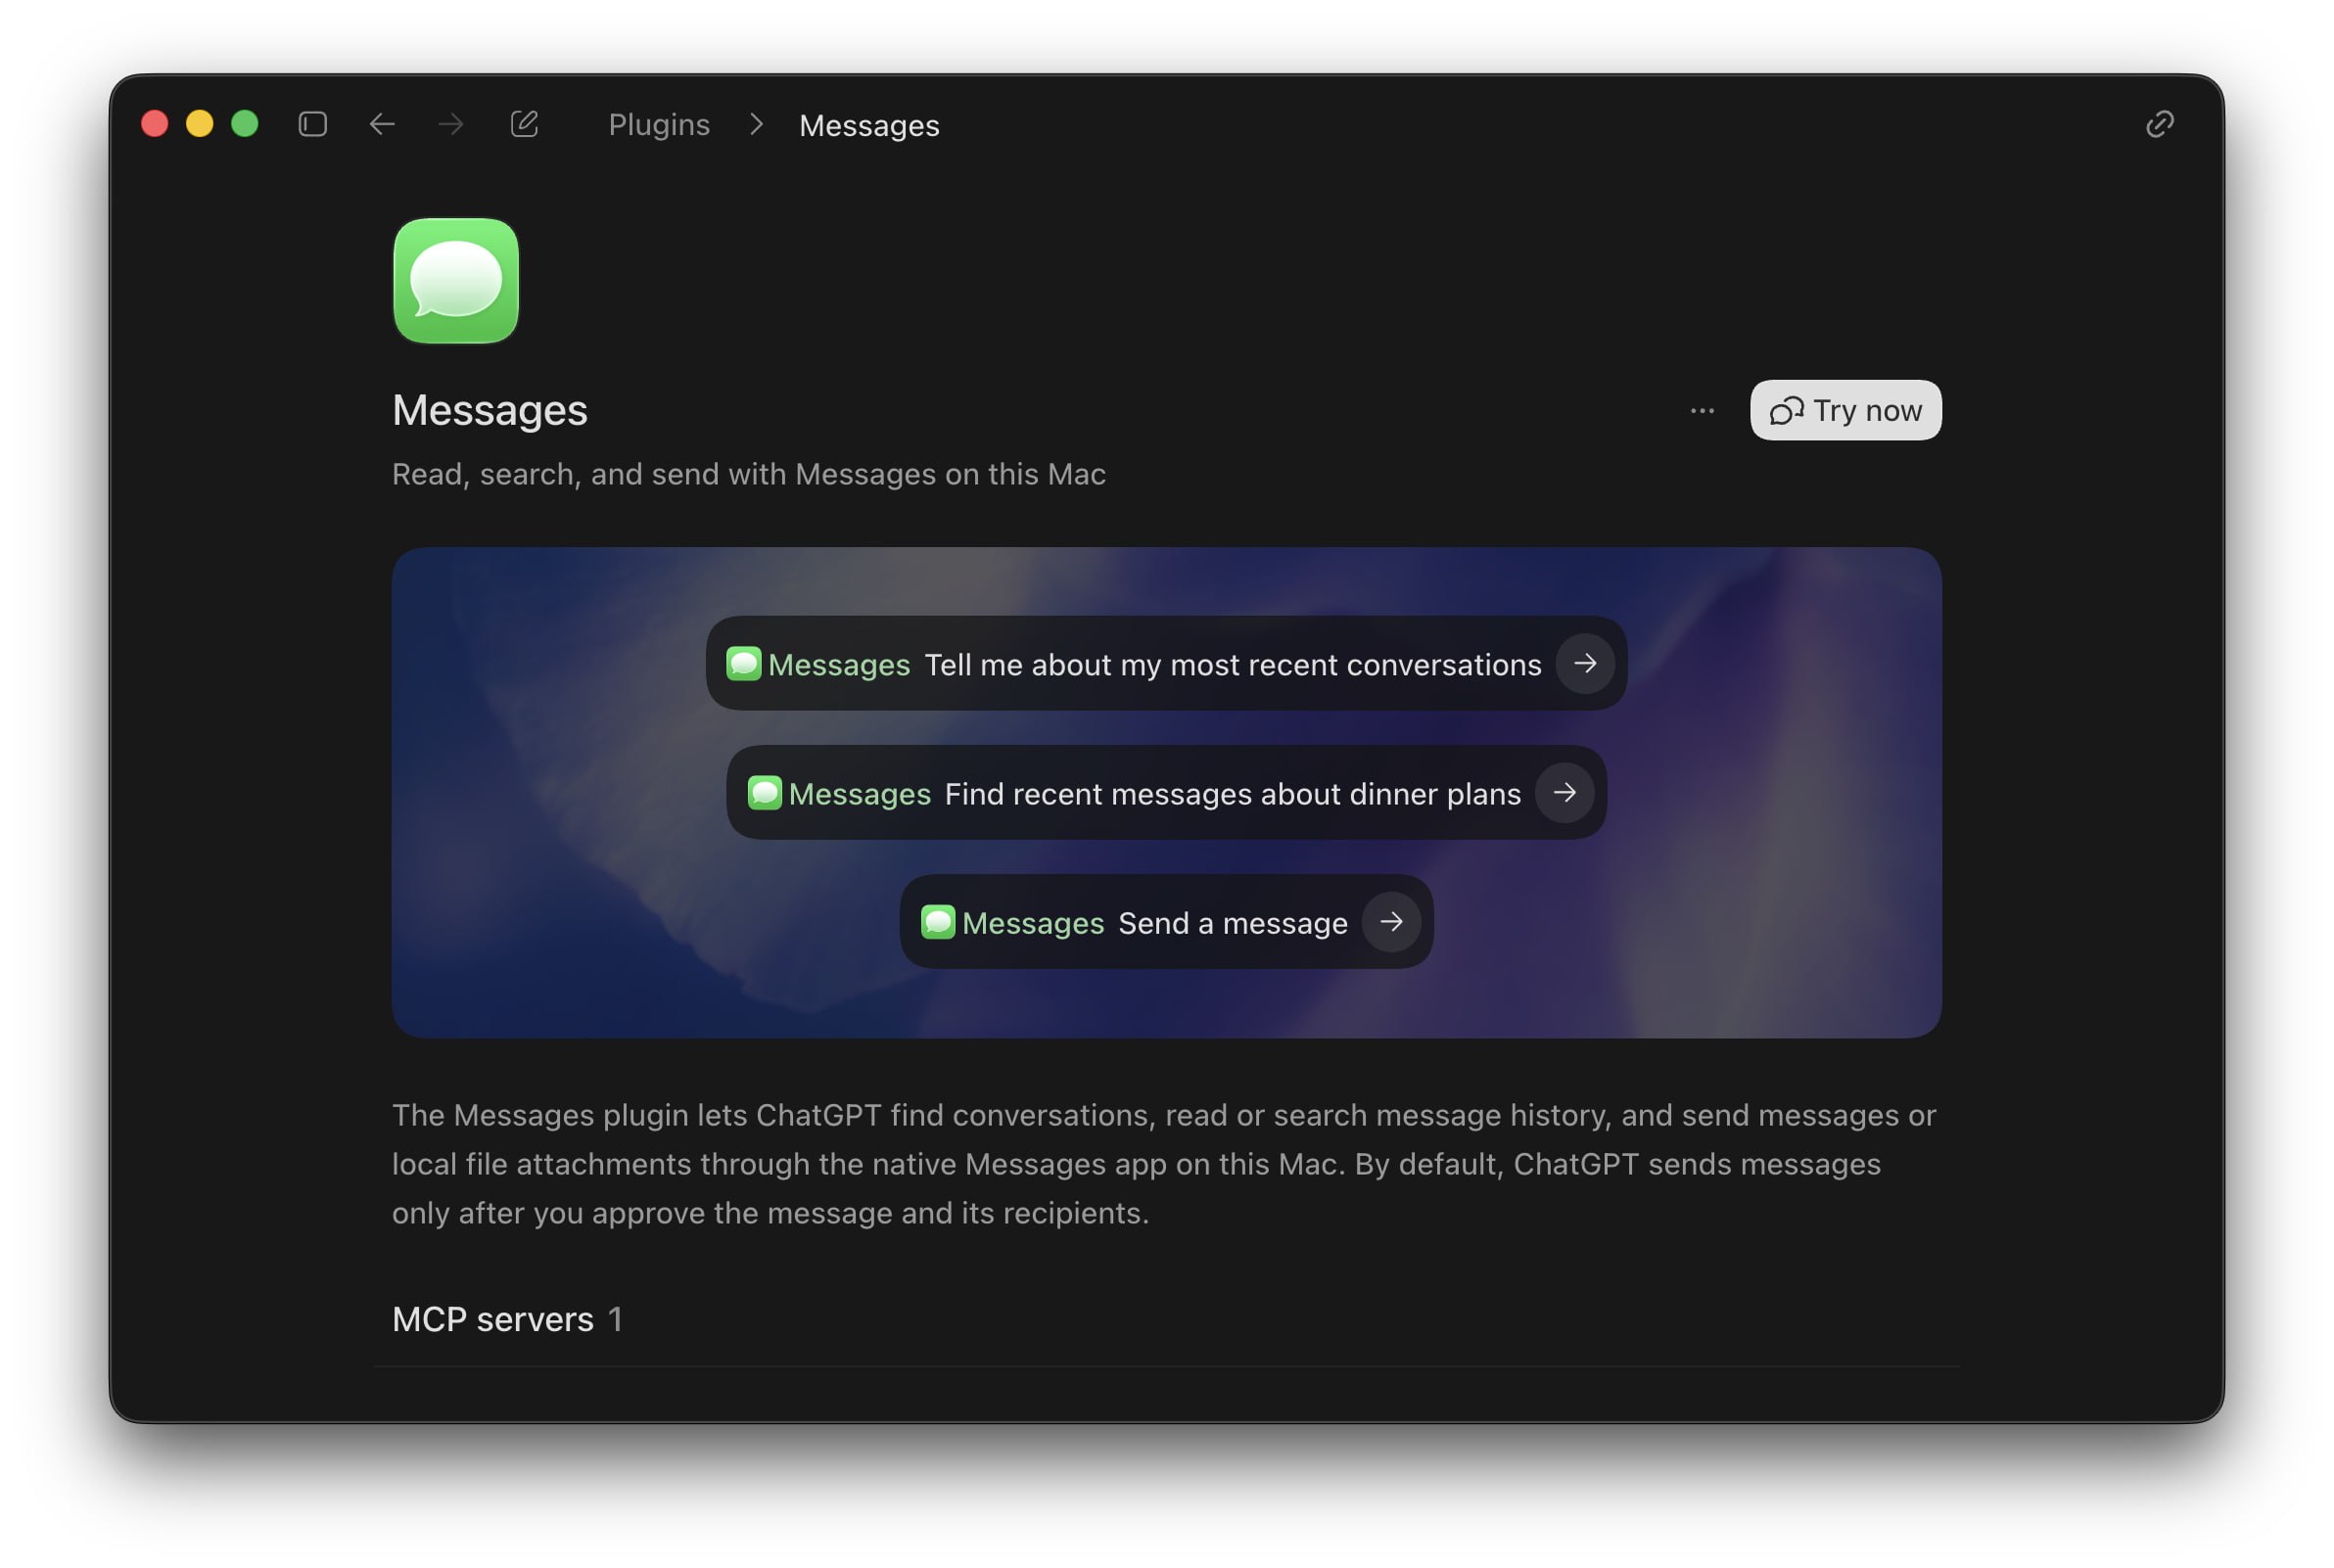Image resolution: width=2334 pixels, height=1568 pixels.
Task: Open the three-dot more options menu
Action: pyautogui.click(x=1702, y=411)
